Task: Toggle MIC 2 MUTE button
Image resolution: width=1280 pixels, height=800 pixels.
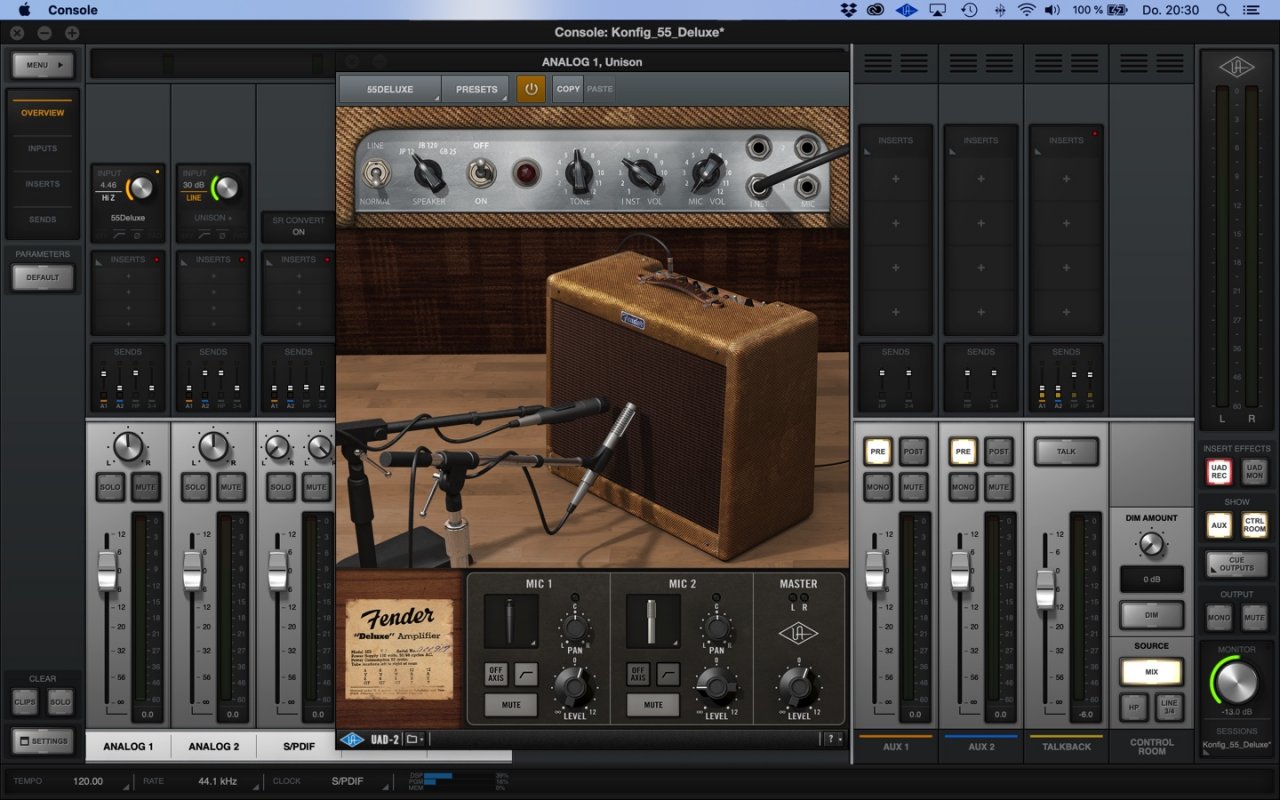Action: 653,705
